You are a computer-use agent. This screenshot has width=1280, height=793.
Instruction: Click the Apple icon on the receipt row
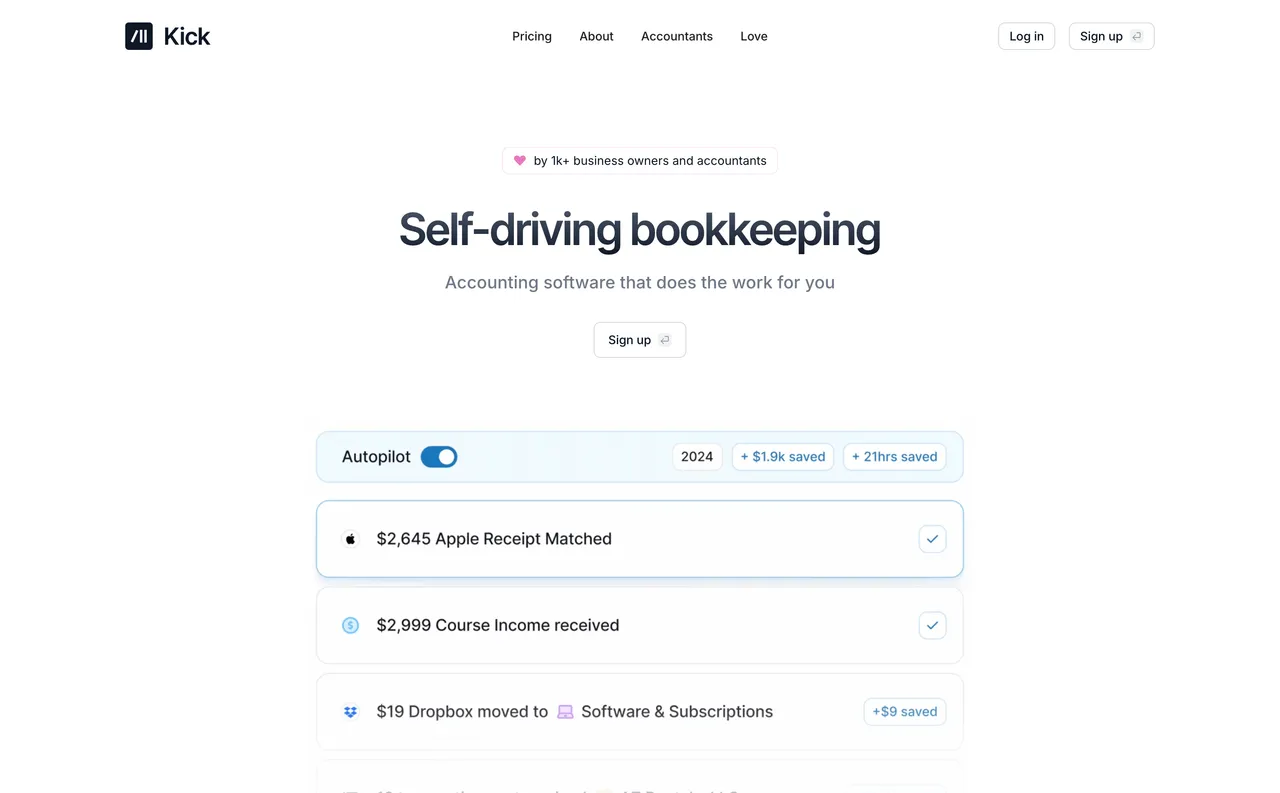(x=350, y=538)
